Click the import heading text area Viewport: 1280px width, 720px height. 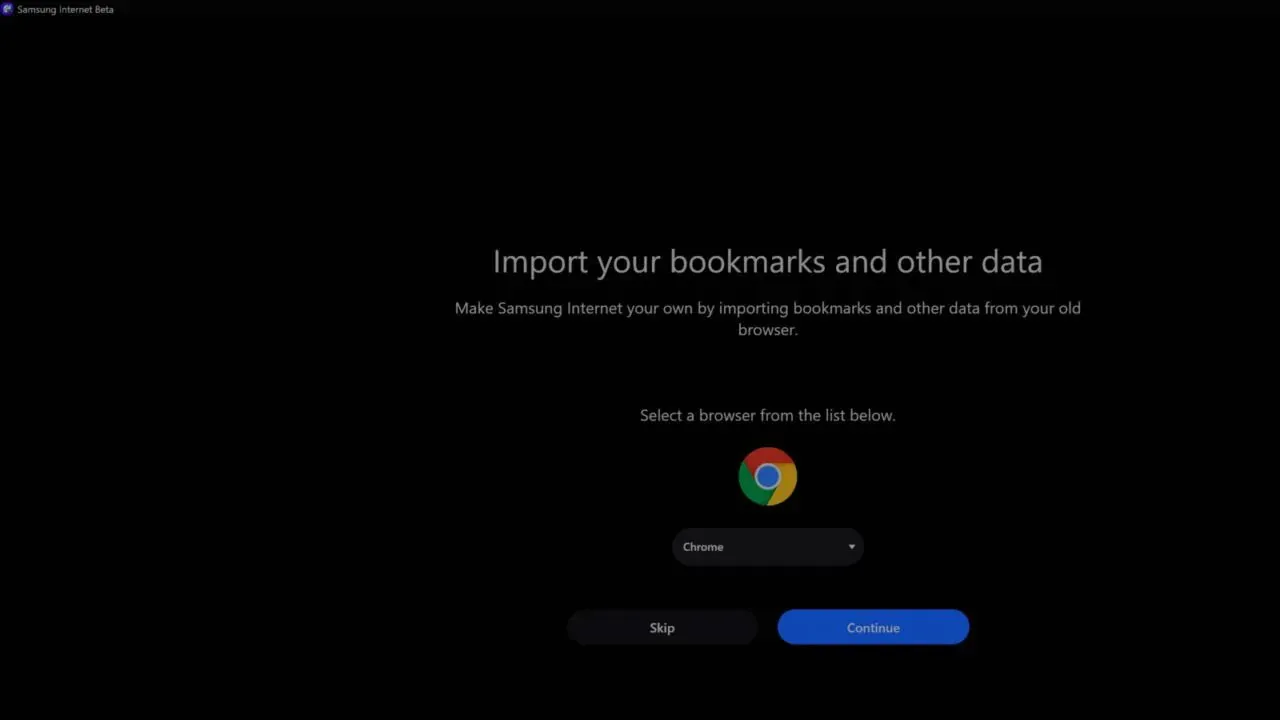[x=767, y=261]
